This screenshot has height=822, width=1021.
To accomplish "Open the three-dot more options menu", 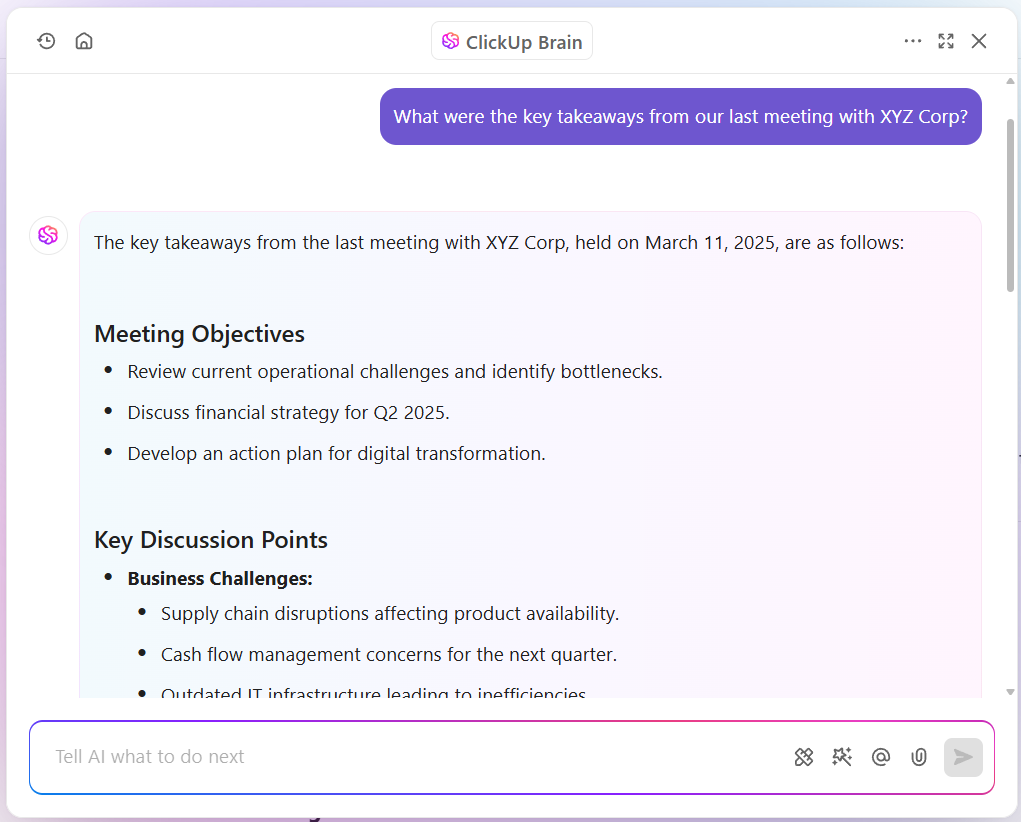I will (913, 41).
